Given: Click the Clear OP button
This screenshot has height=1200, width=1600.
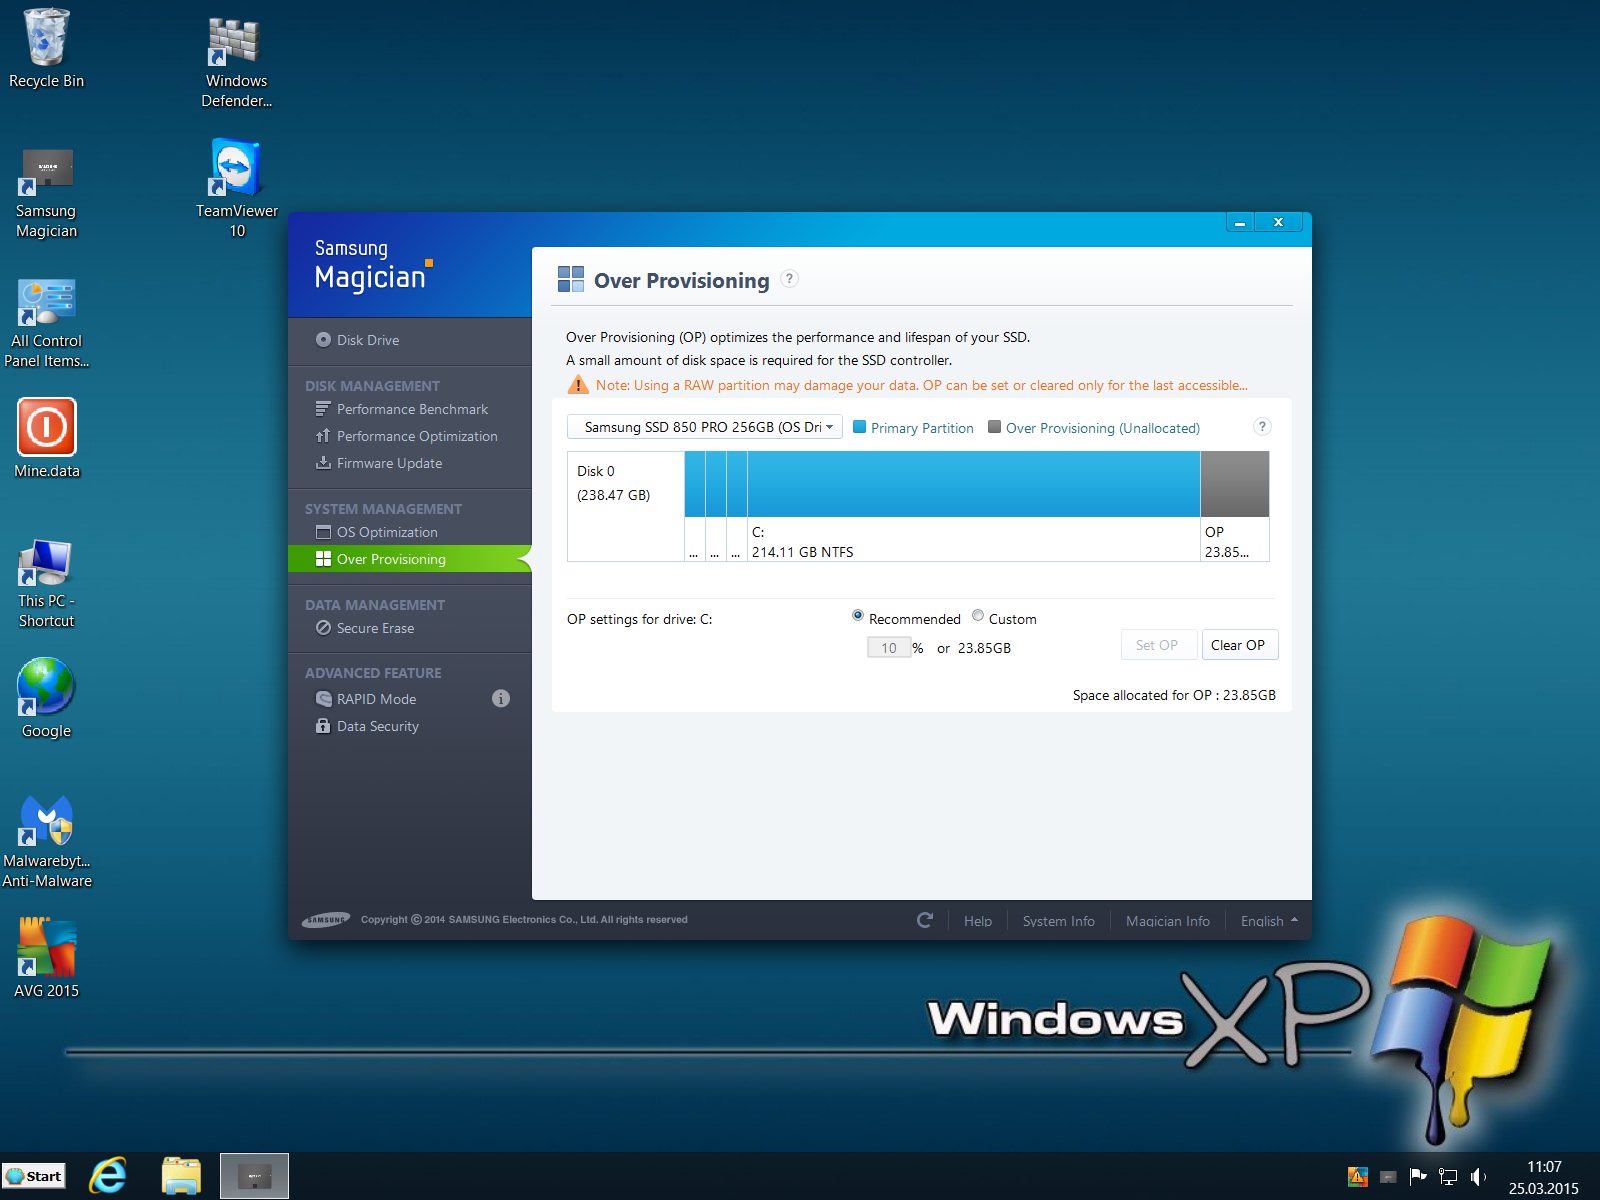Looking at the screenshot, I should (1238, 645).
